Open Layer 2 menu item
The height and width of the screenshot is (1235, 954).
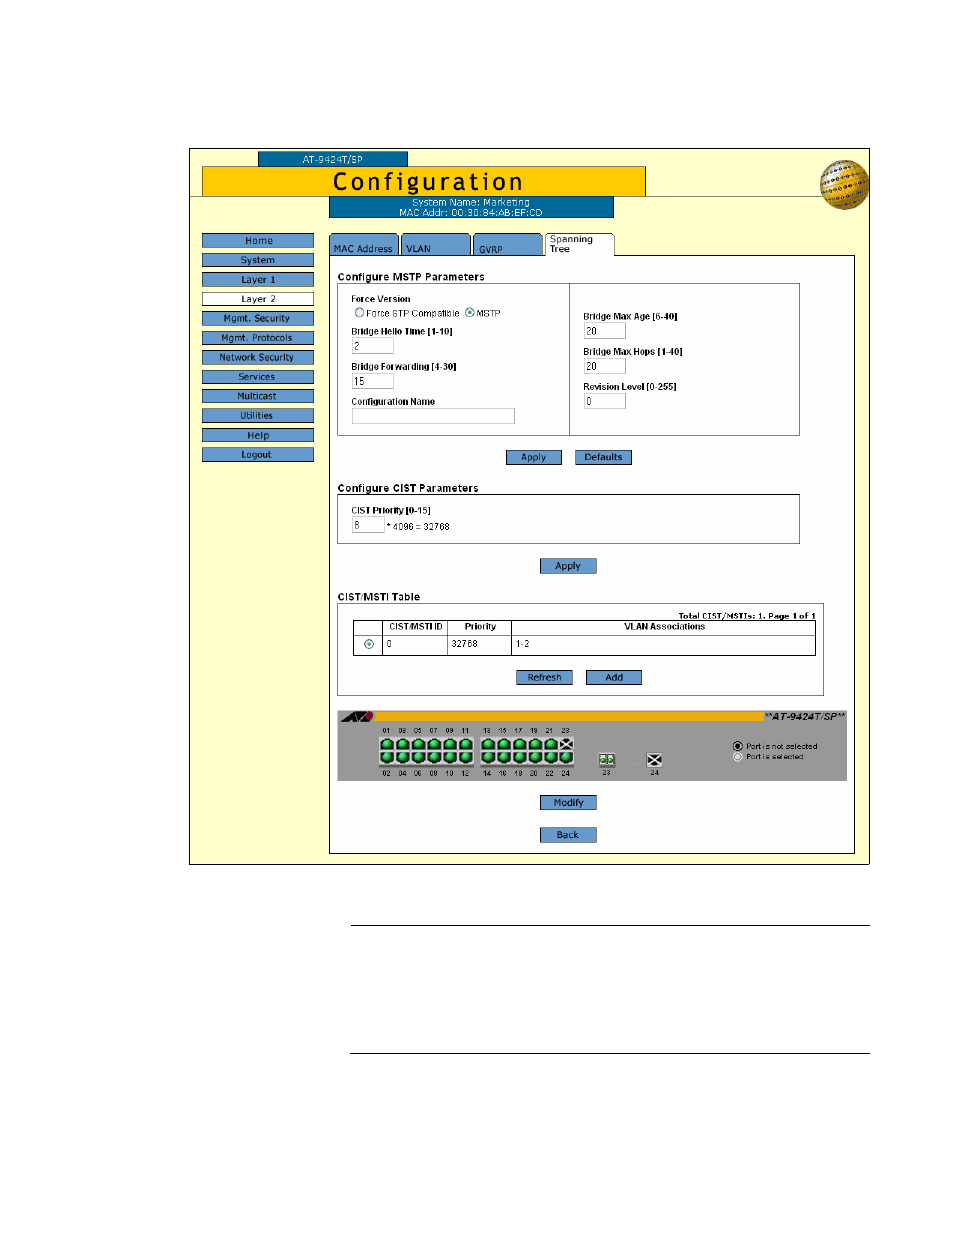point(258,299)
